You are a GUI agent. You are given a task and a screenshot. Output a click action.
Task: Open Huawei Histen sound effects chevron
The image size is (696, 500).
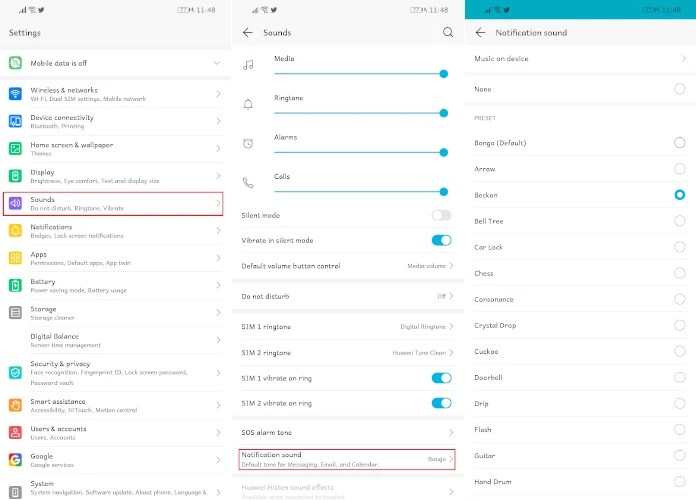point(451,491)
